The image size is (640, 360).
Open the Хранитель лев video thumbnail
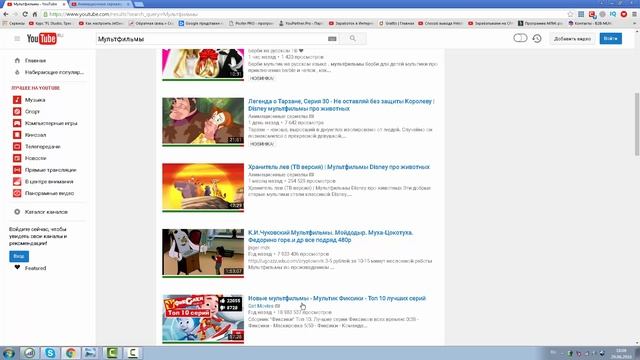pos(203,187)
